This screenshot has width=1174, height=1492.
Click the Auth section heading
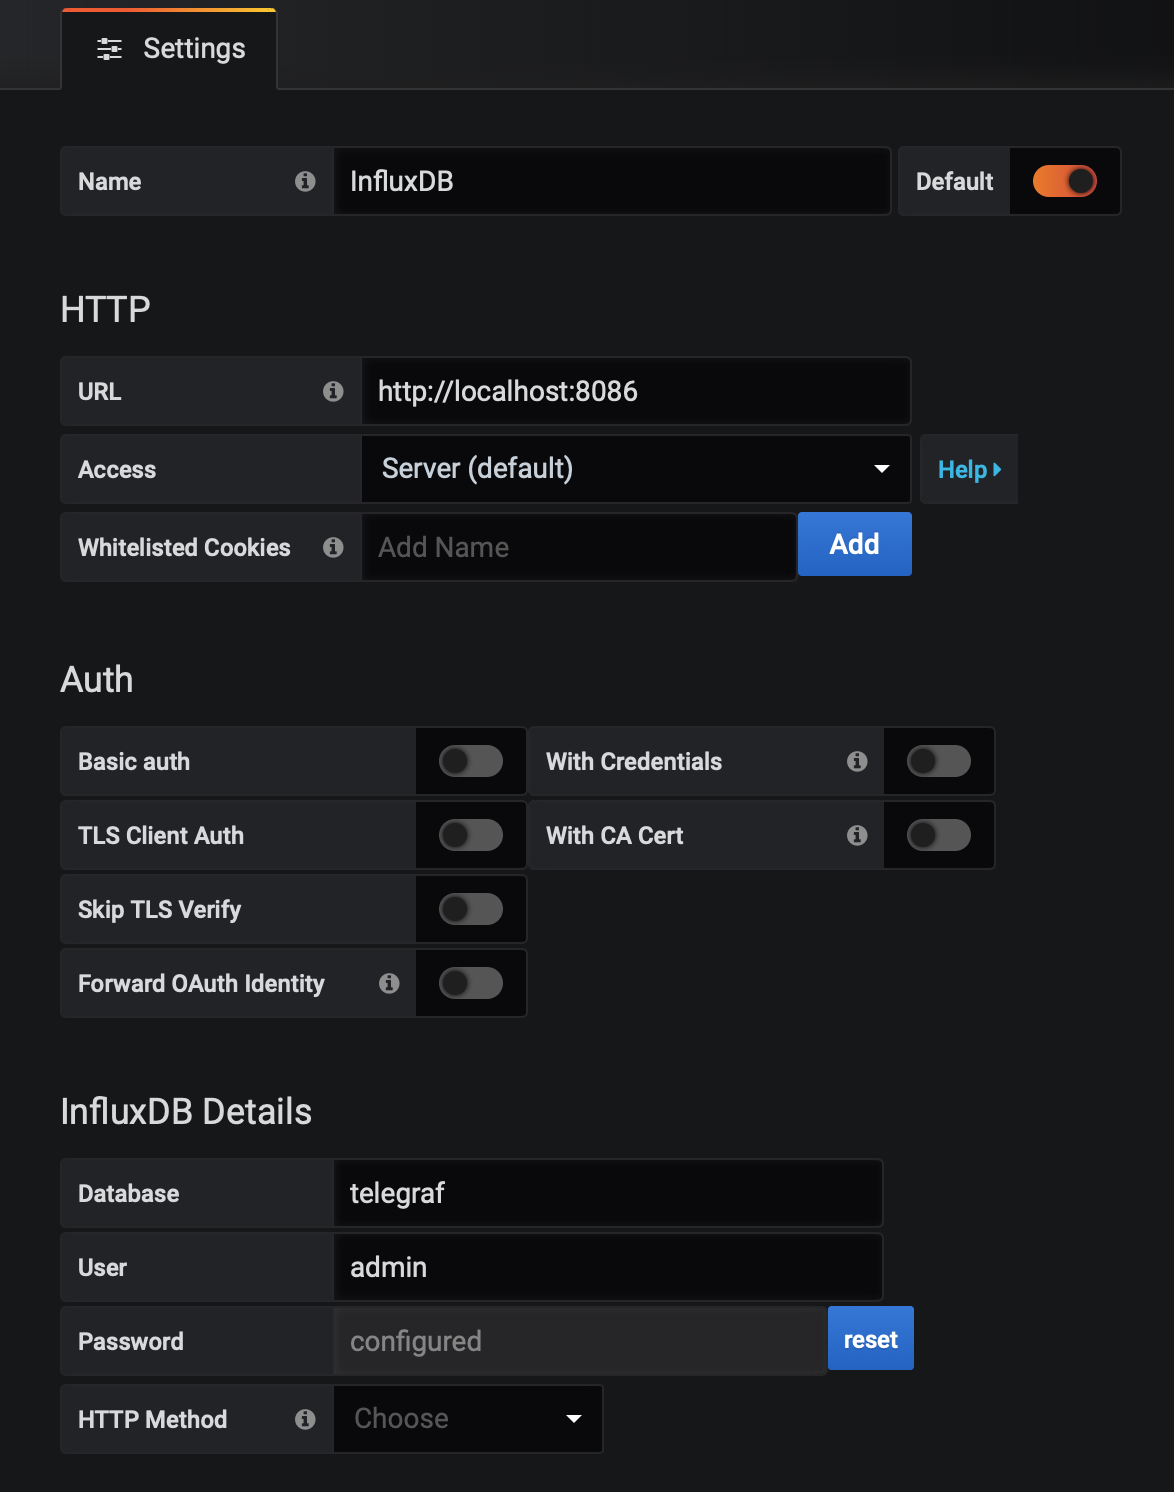(97, 680)
